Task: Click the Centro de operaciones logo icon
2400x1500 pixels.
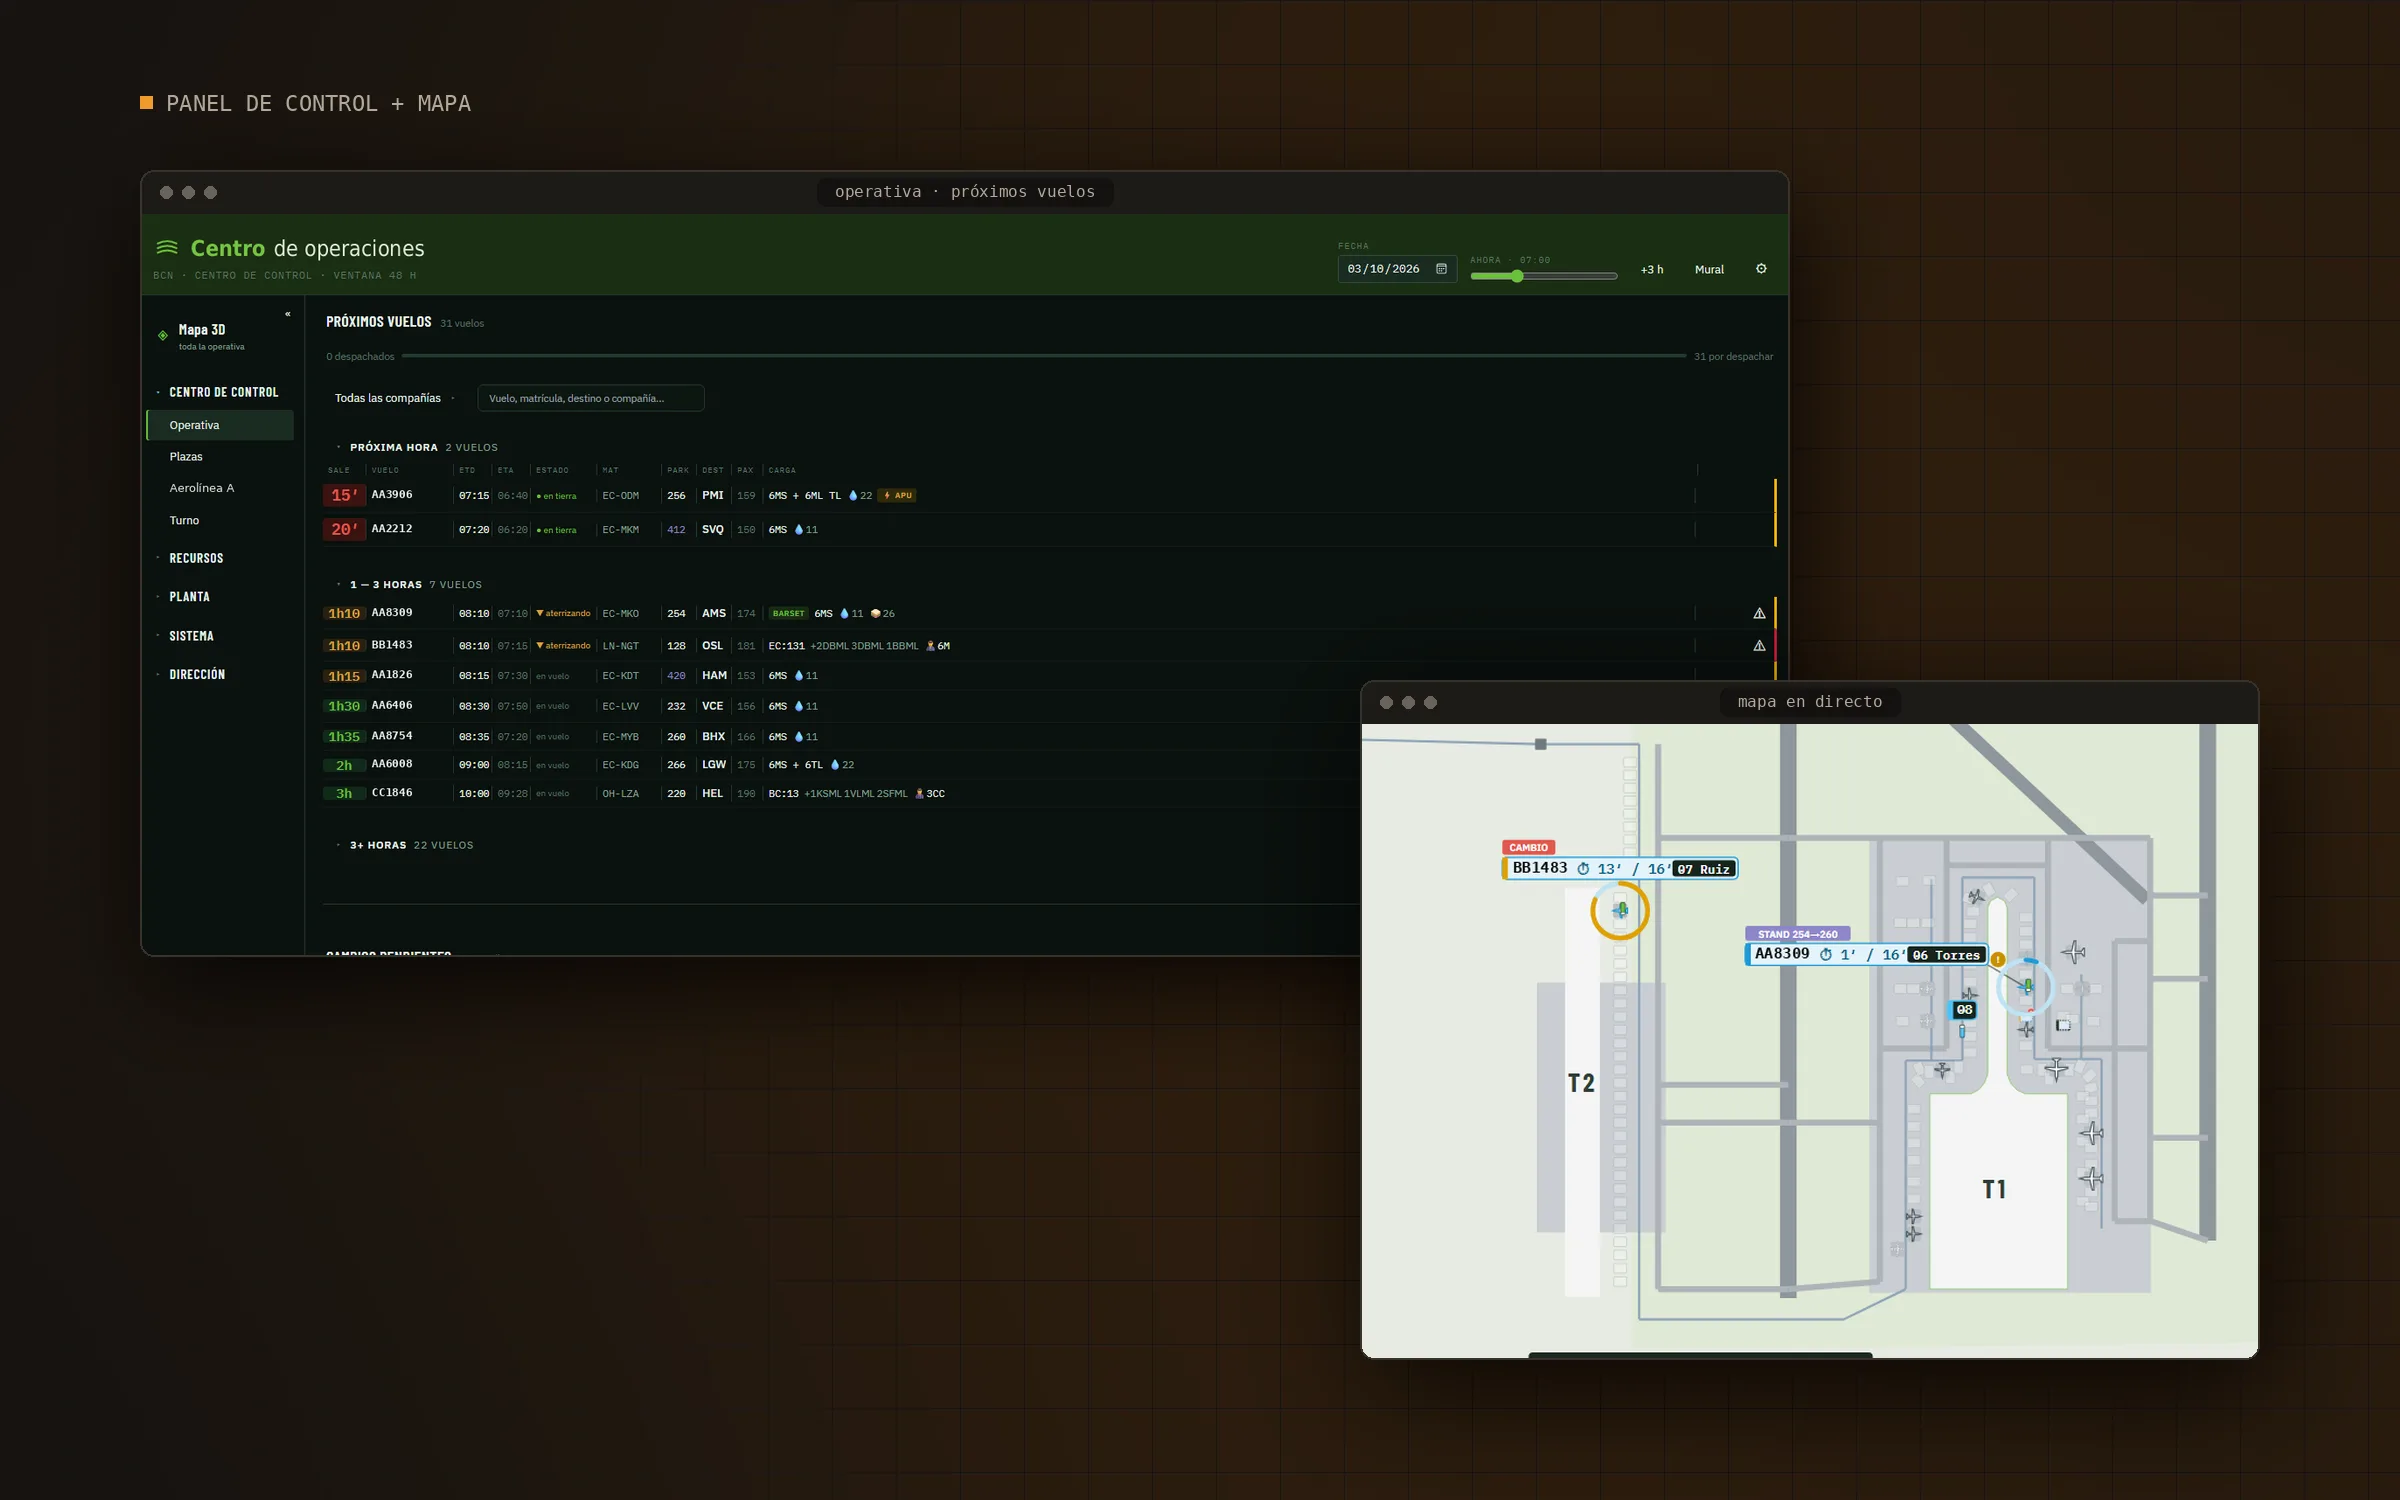Action: 167,247
